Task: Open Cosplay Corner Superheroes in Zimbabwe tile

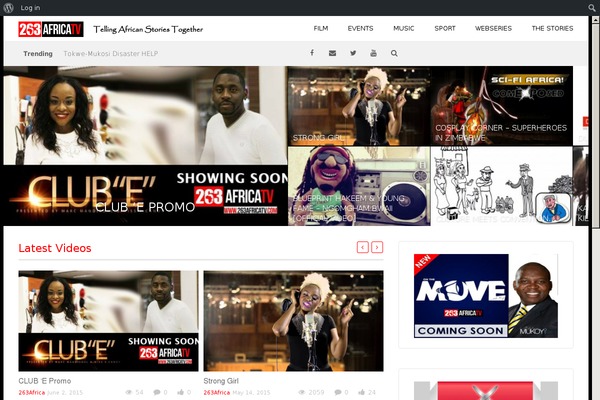Action: [x=502, y=106]
